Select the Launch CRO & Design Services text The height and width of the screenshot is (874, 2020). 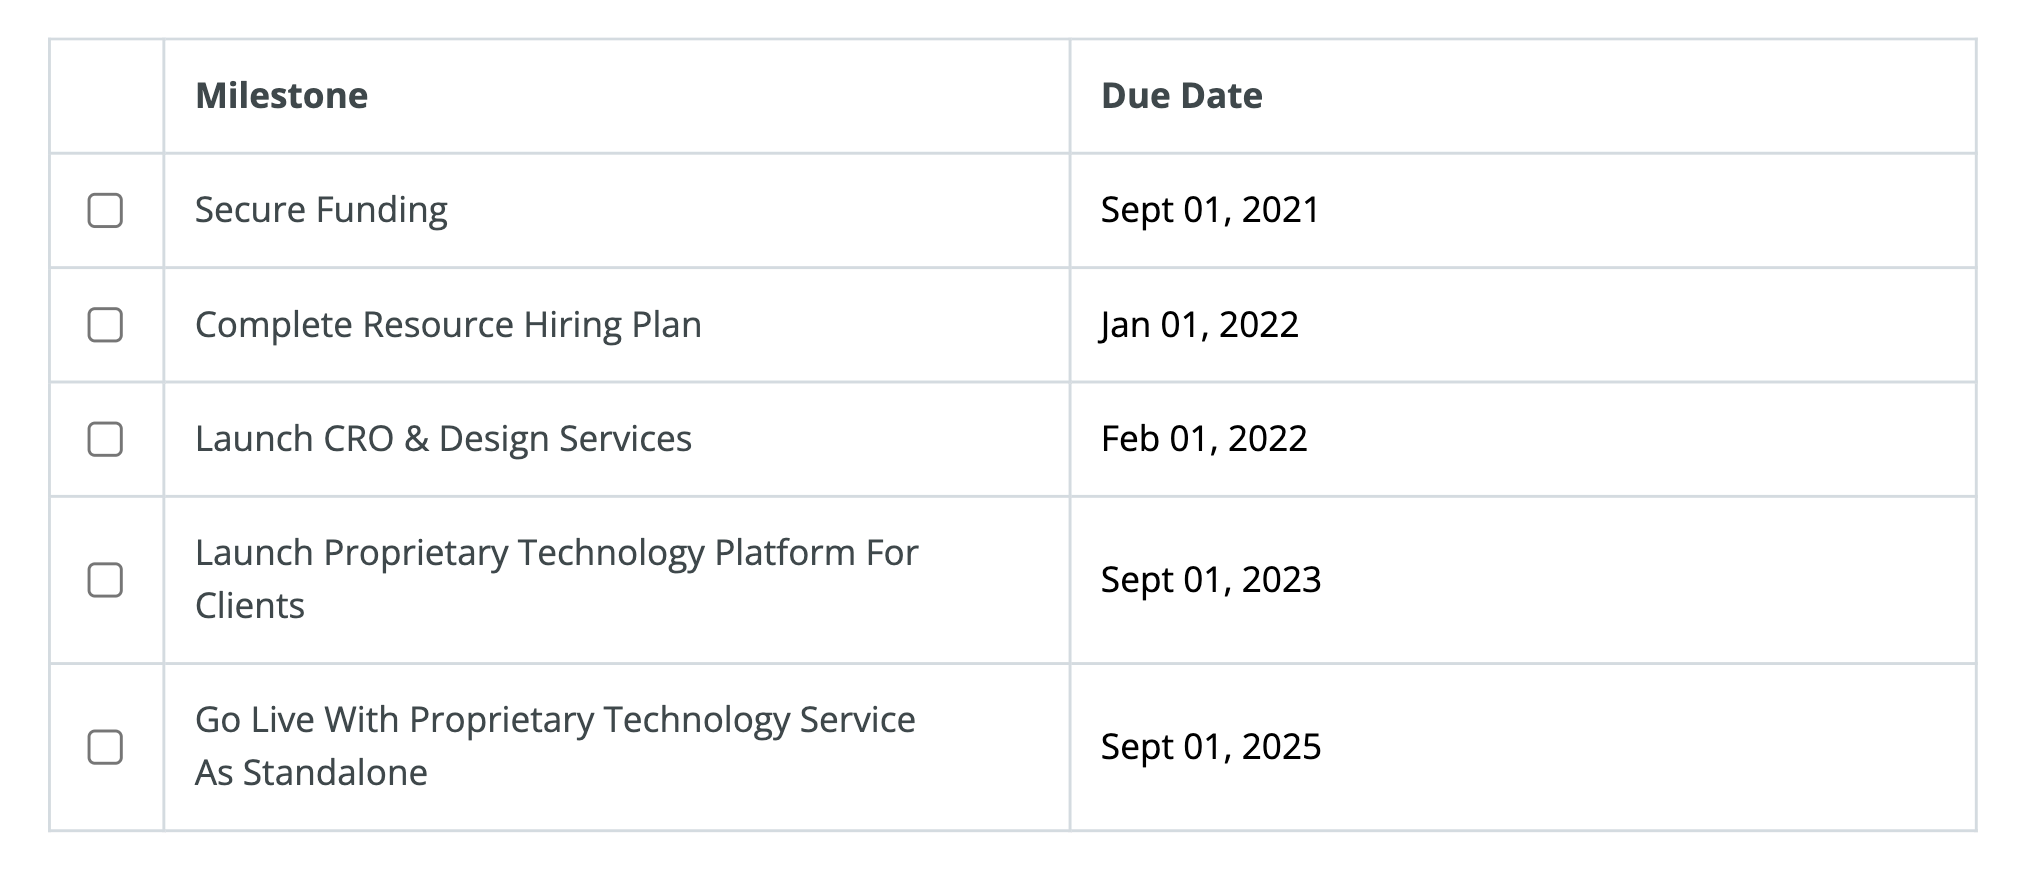pos(443,439)
